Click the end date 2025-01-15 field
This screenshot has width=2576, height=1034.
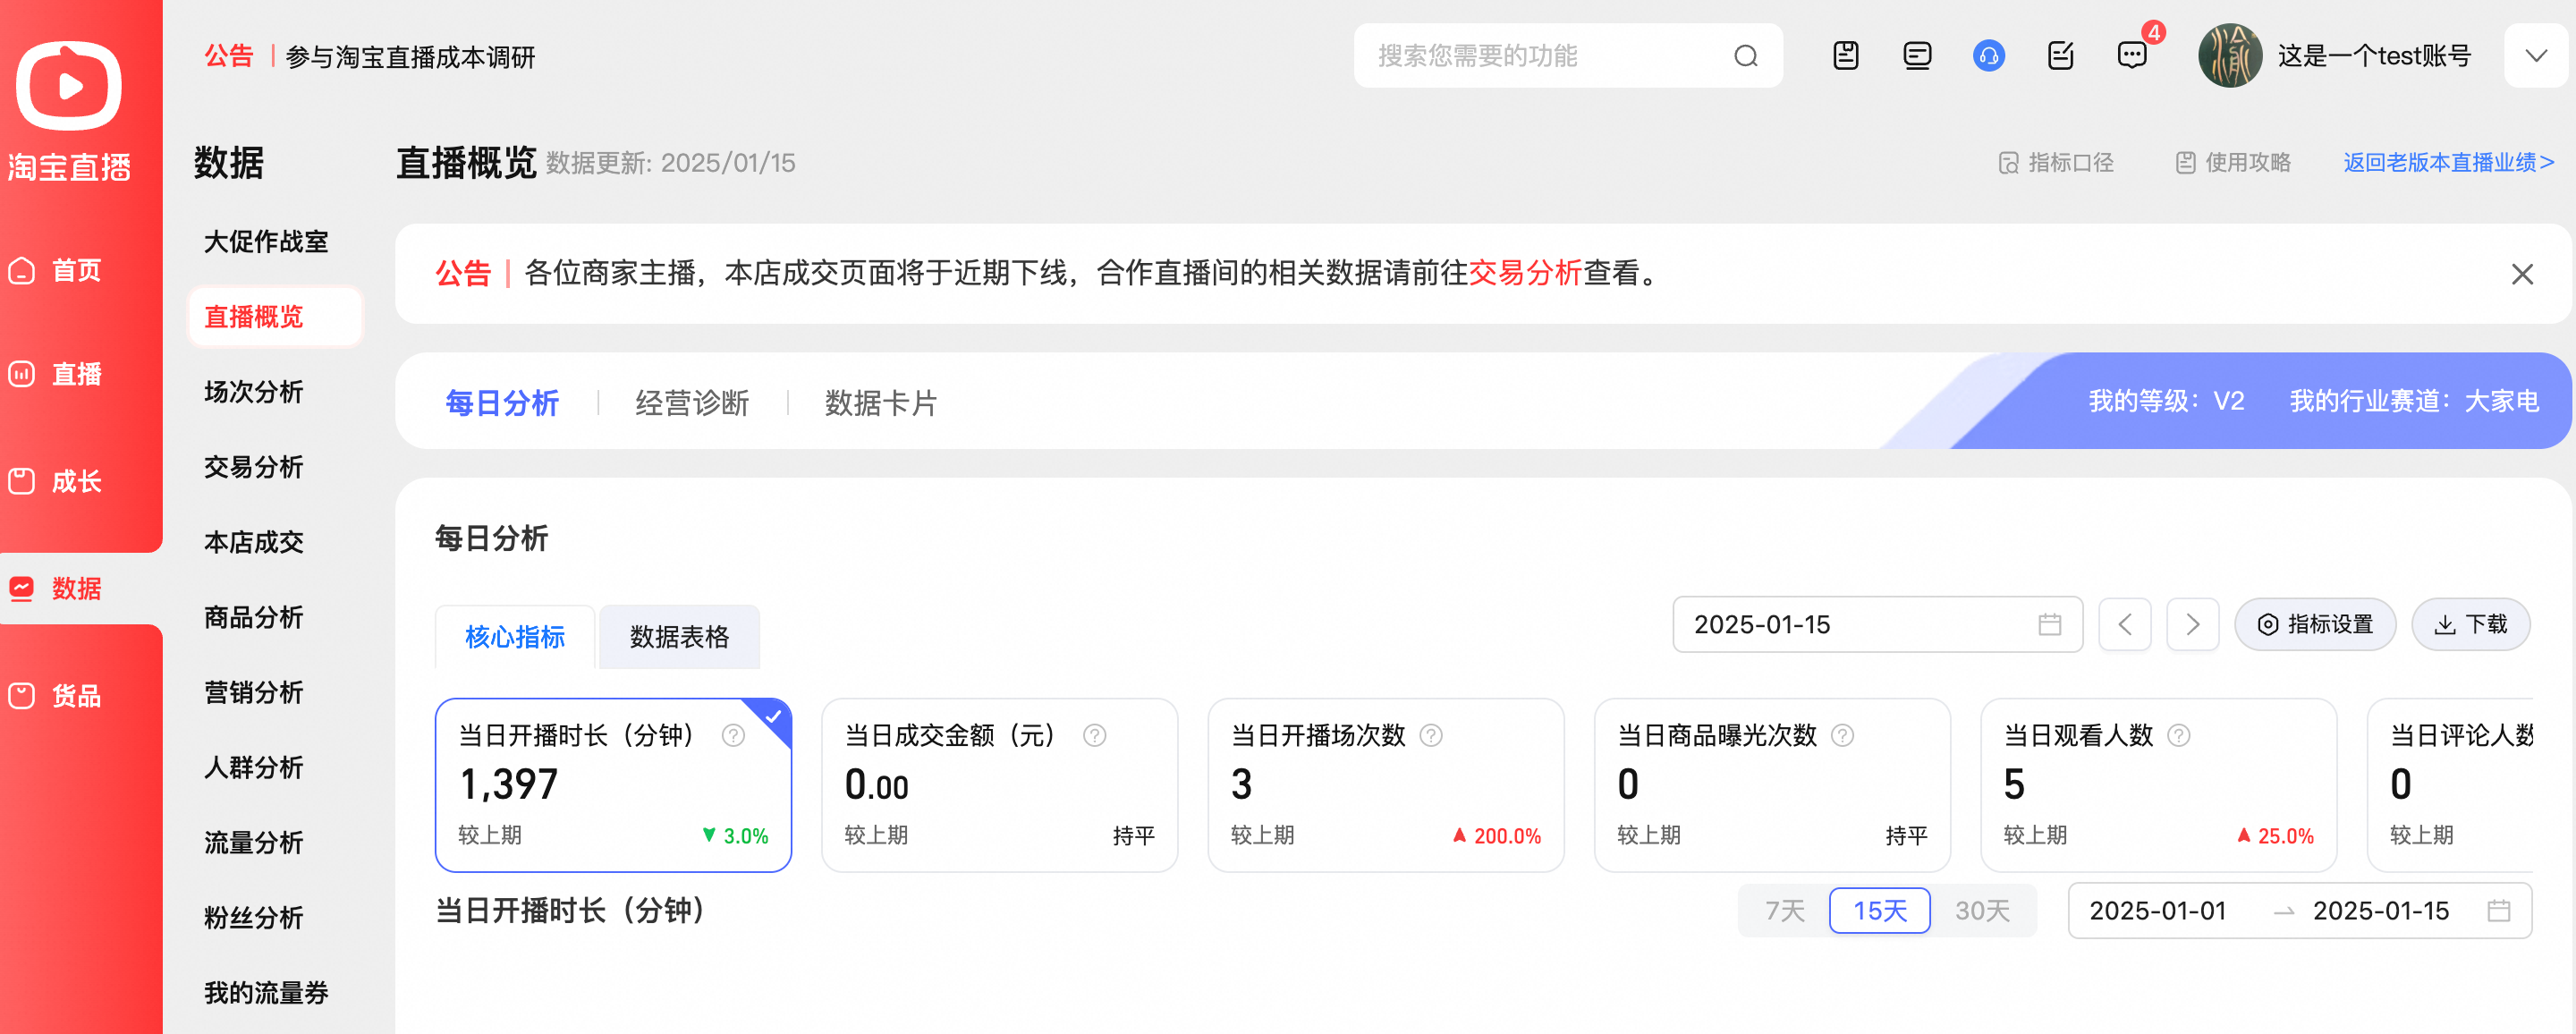[2381, 910]
